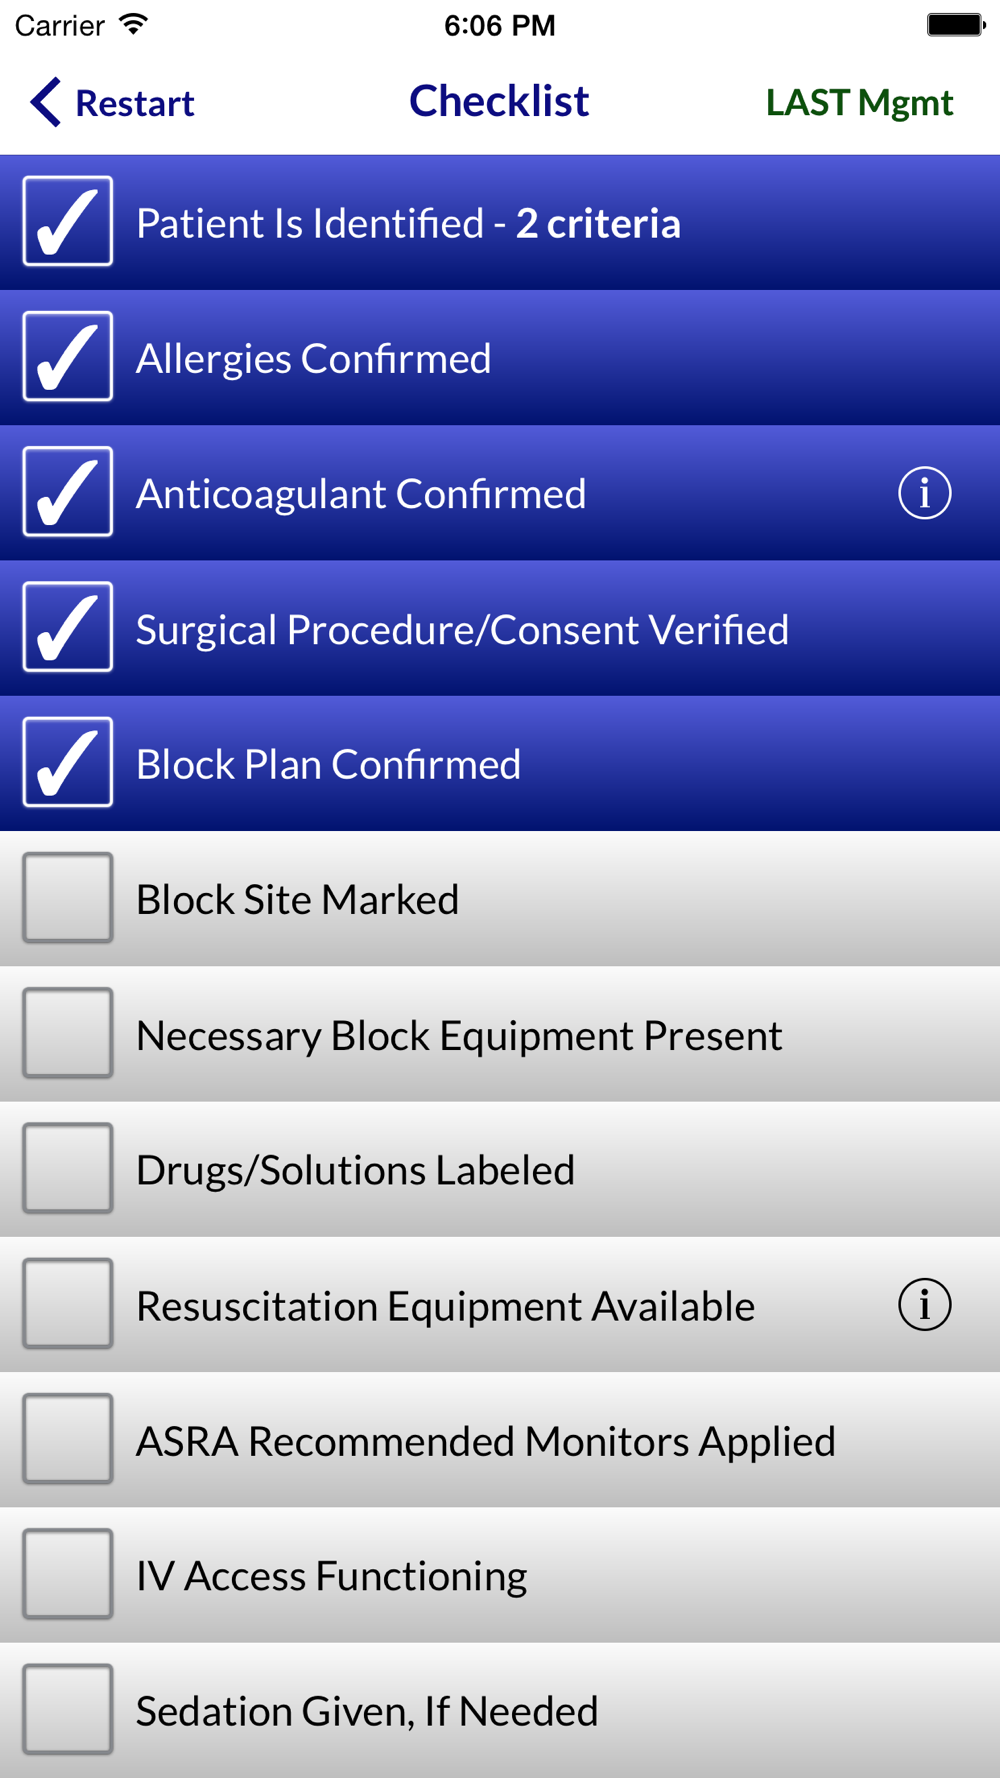This screenshot has height=1778, width=1000.
Task: Check Sedation Given, If Needed box
Action: 68,1709
